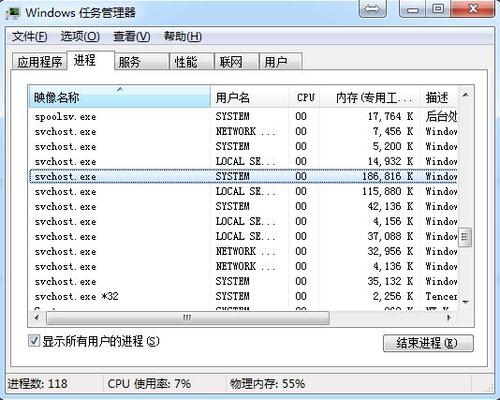Open the 性能 tab
This screenshot has width=500, height=400.
pos(191,62)
